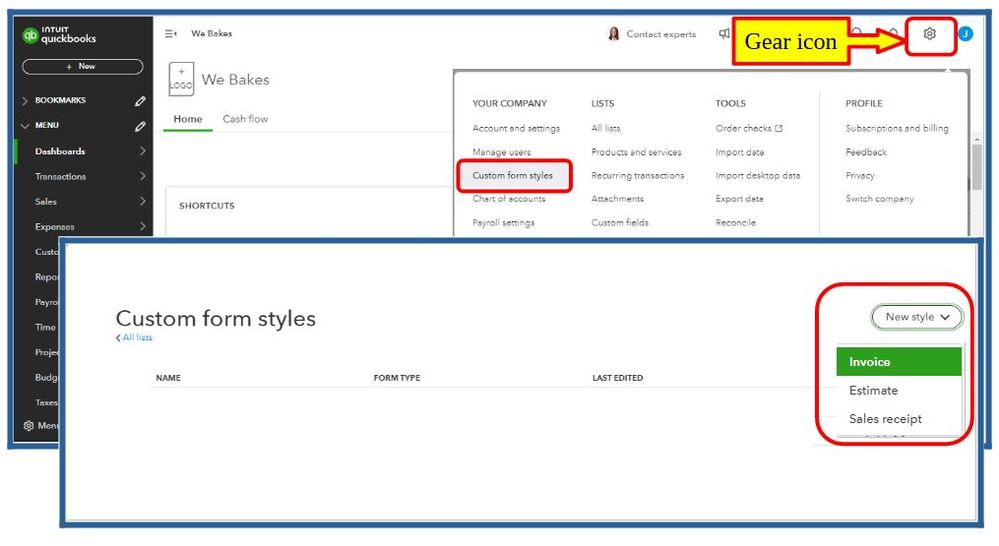999x546 pixels.
Task: Open All lists under LISTS
Action: (605, 128)
